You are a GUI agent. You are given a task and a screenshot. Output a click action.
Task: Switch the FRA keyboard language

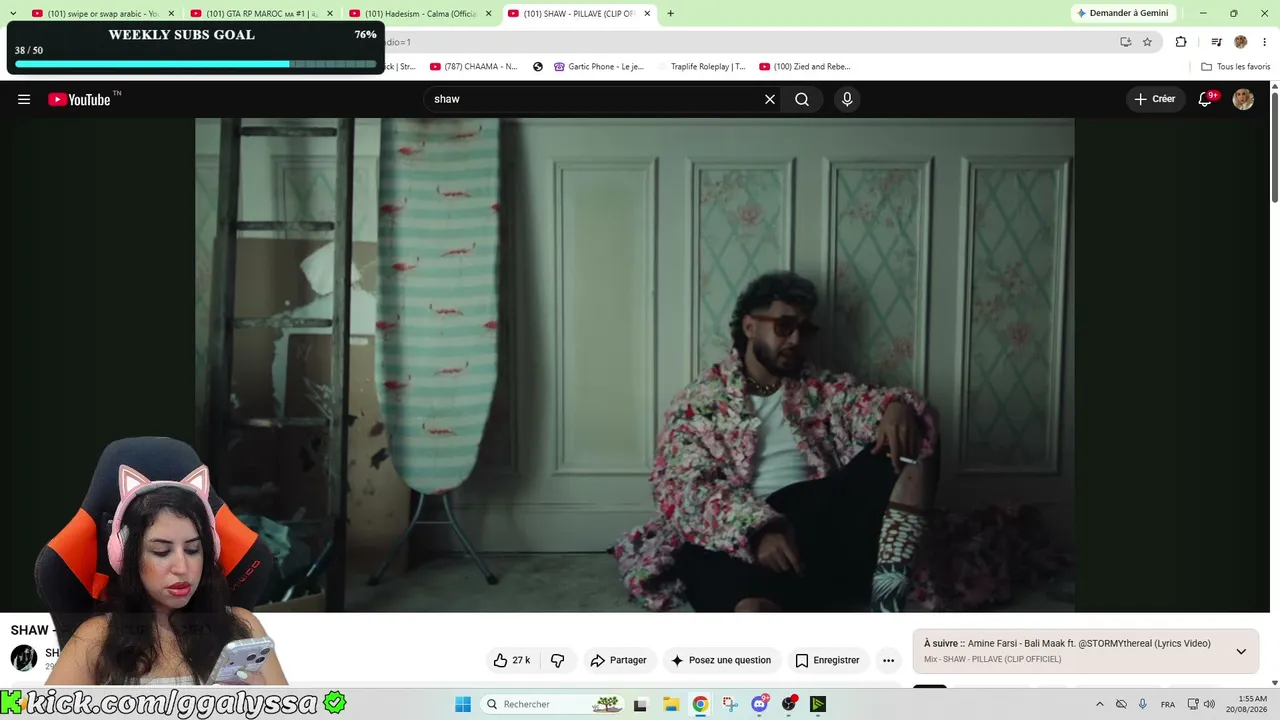1168,704
